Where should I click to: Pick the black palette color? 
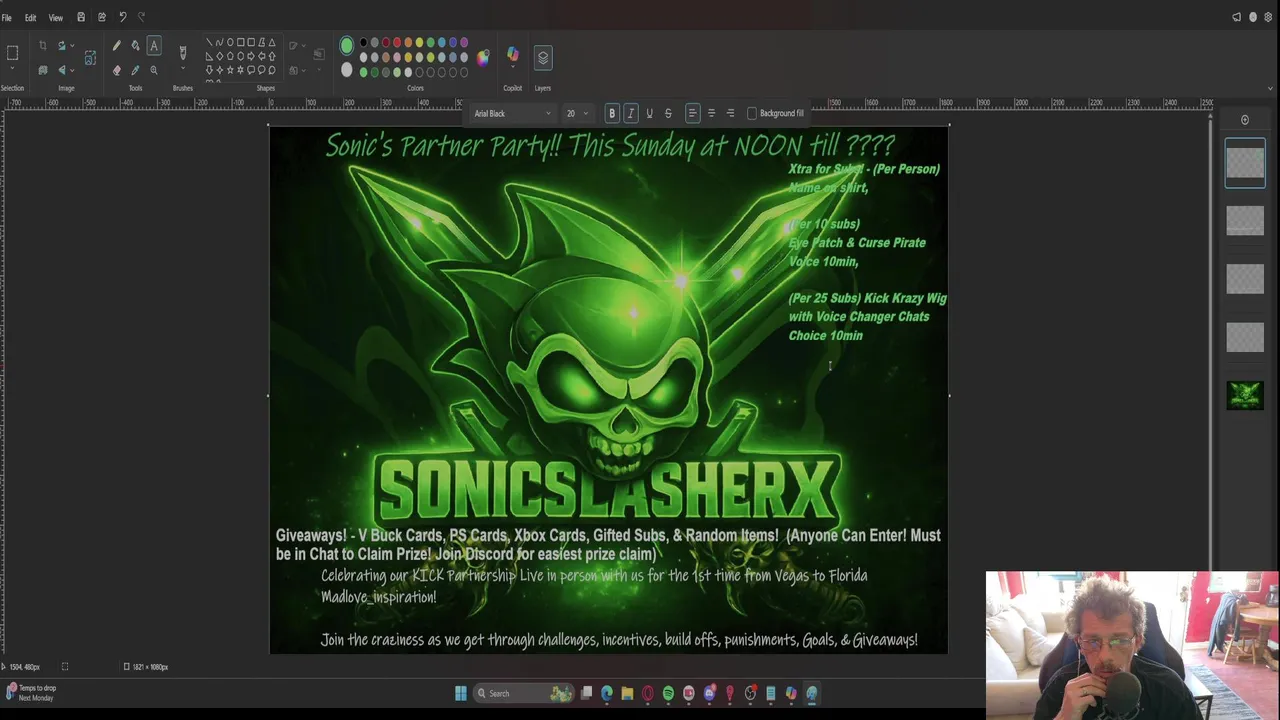click(x=363, y=43)
